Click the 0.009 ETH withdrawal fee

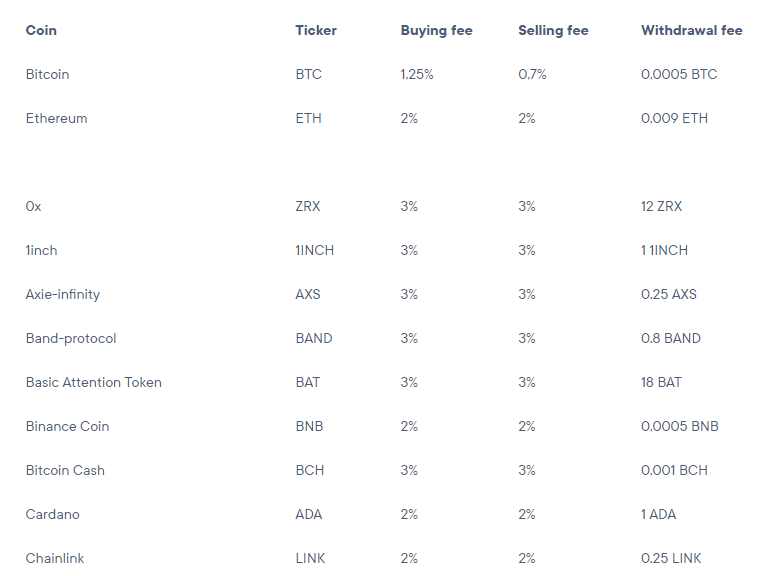click(674, 118)
